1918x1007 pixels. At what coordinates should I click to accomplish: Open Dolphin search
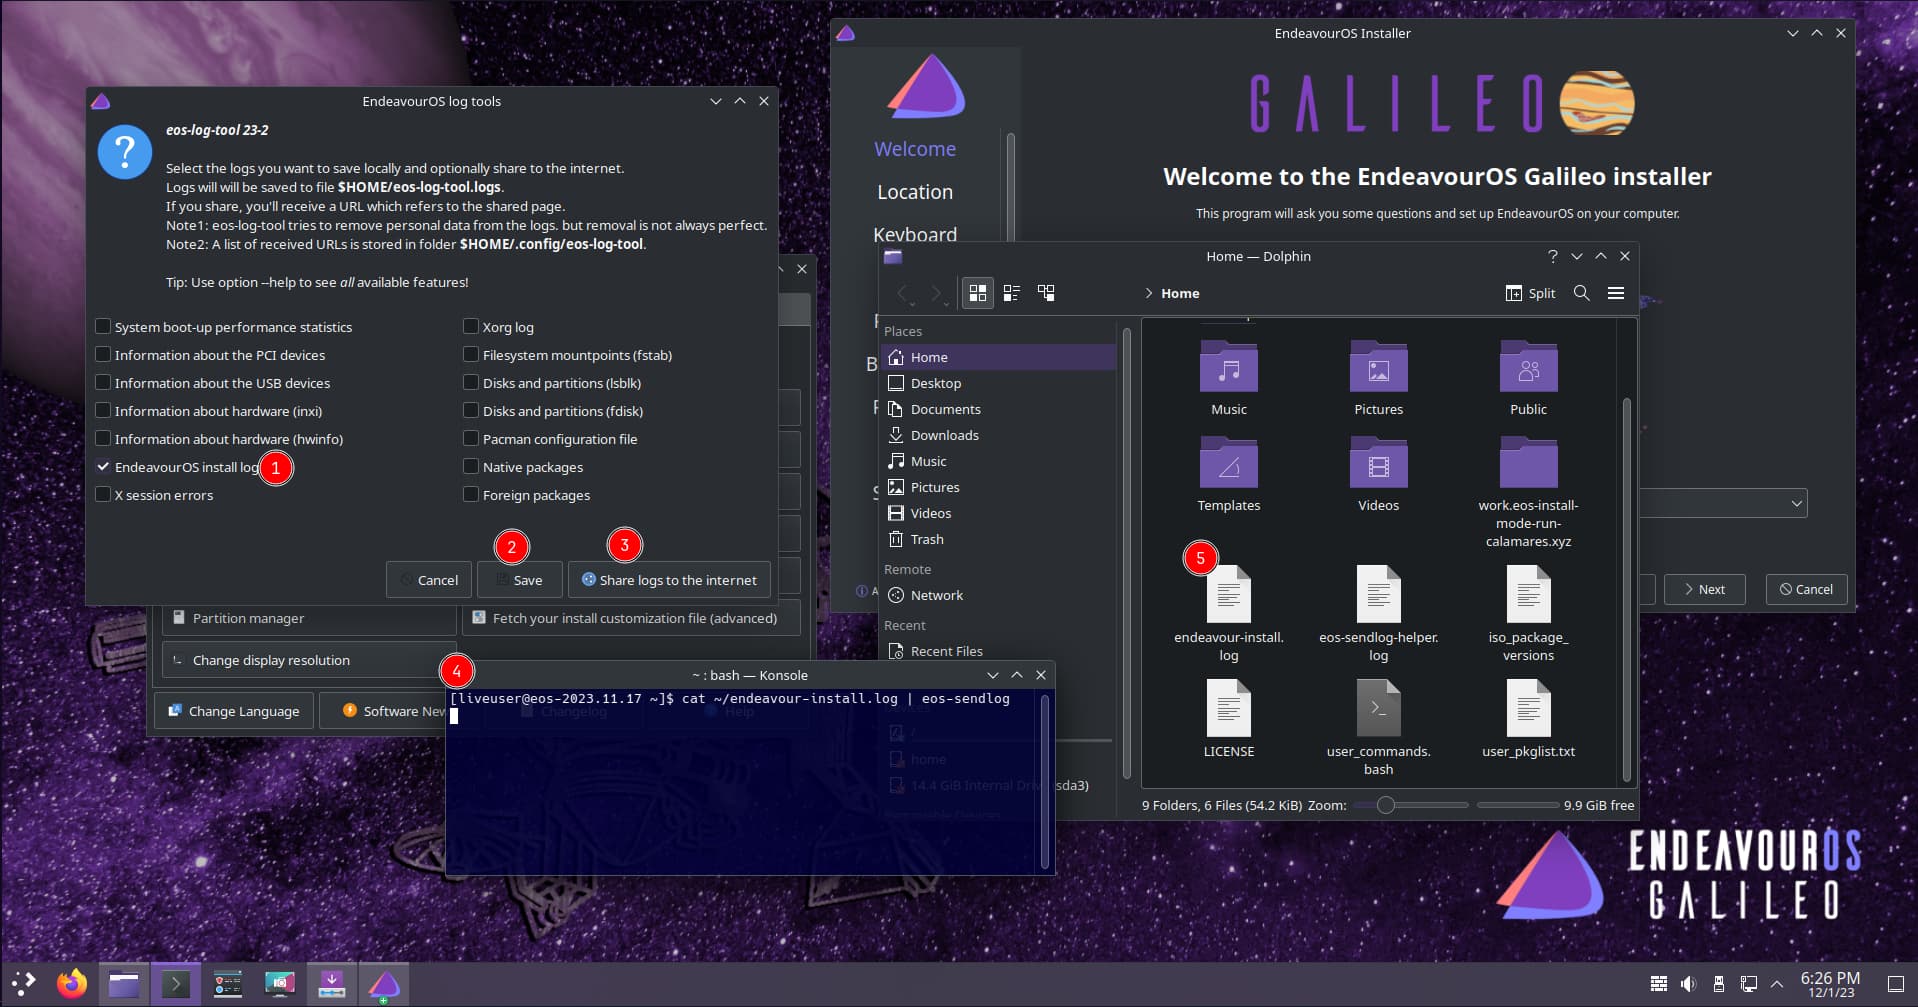(1582, 293)
